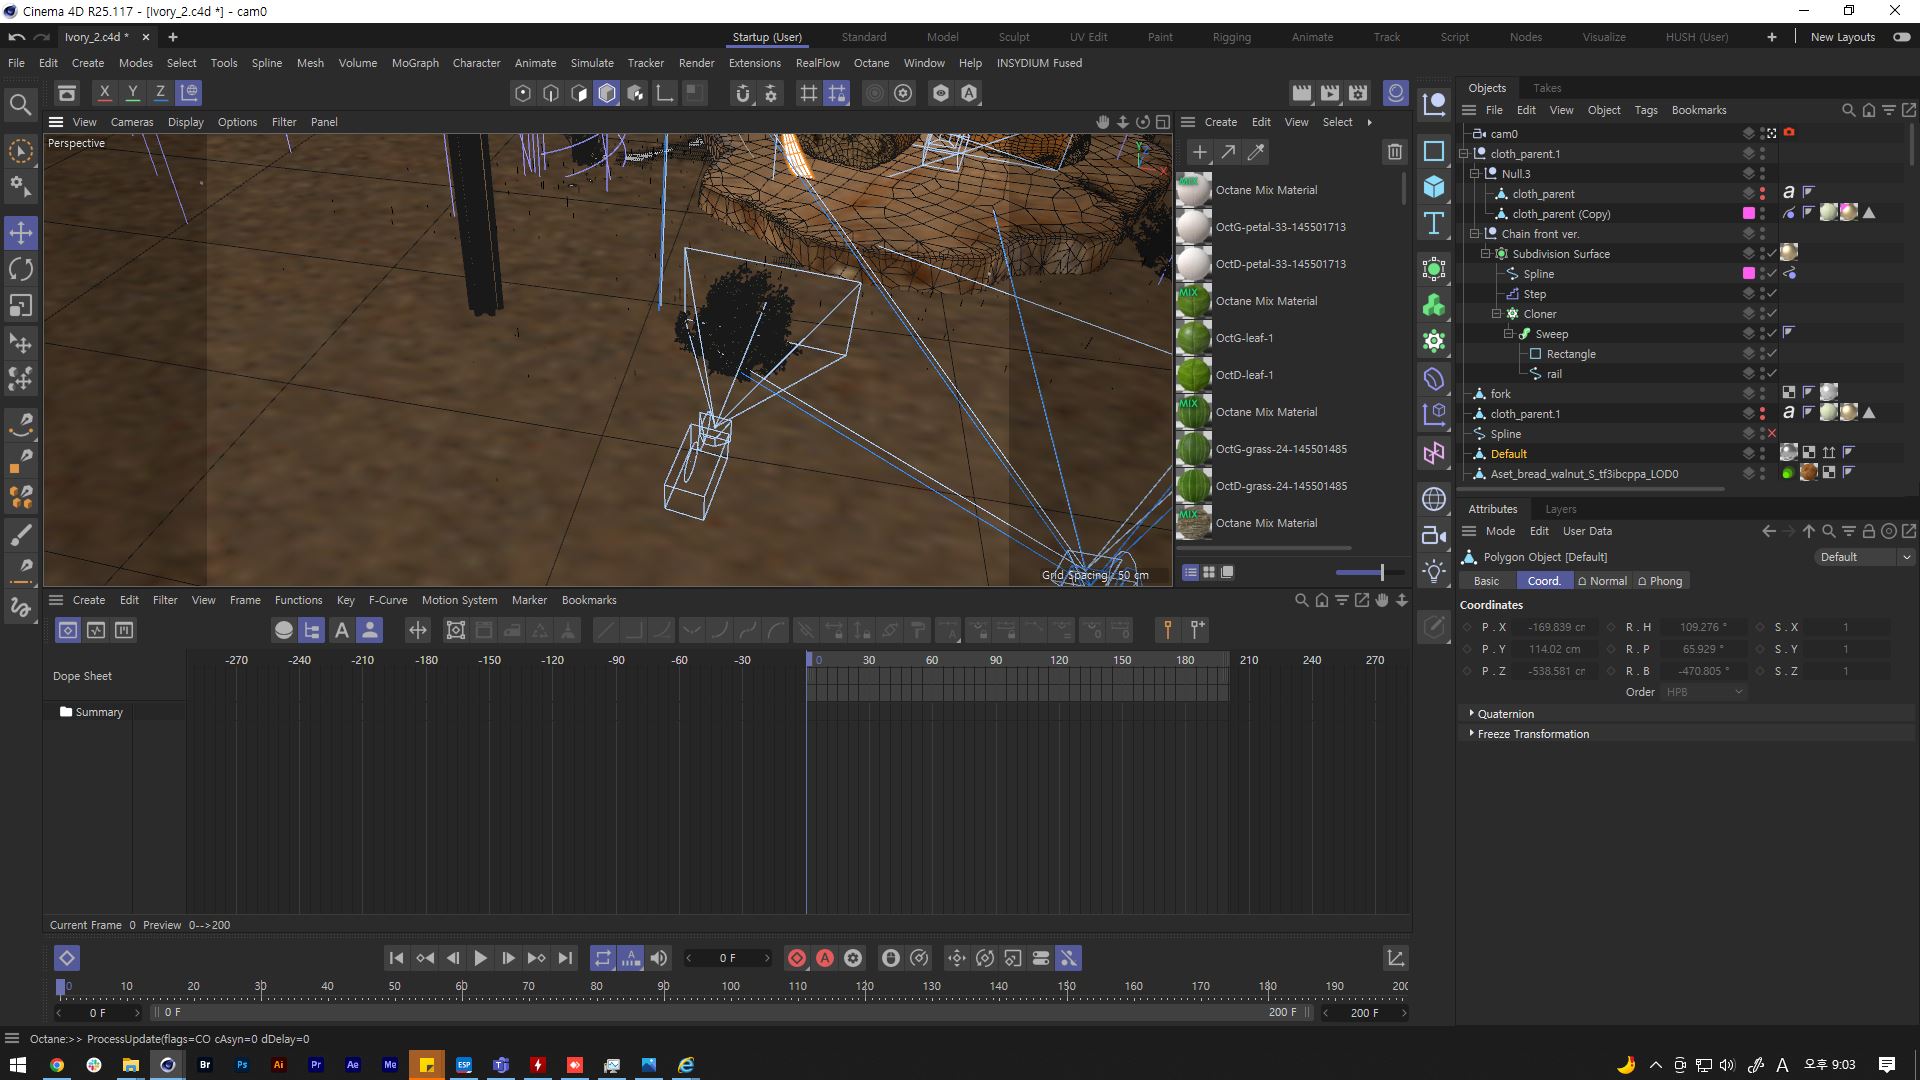Click the Autokeying button in transport bar

[x=825, y=958]
